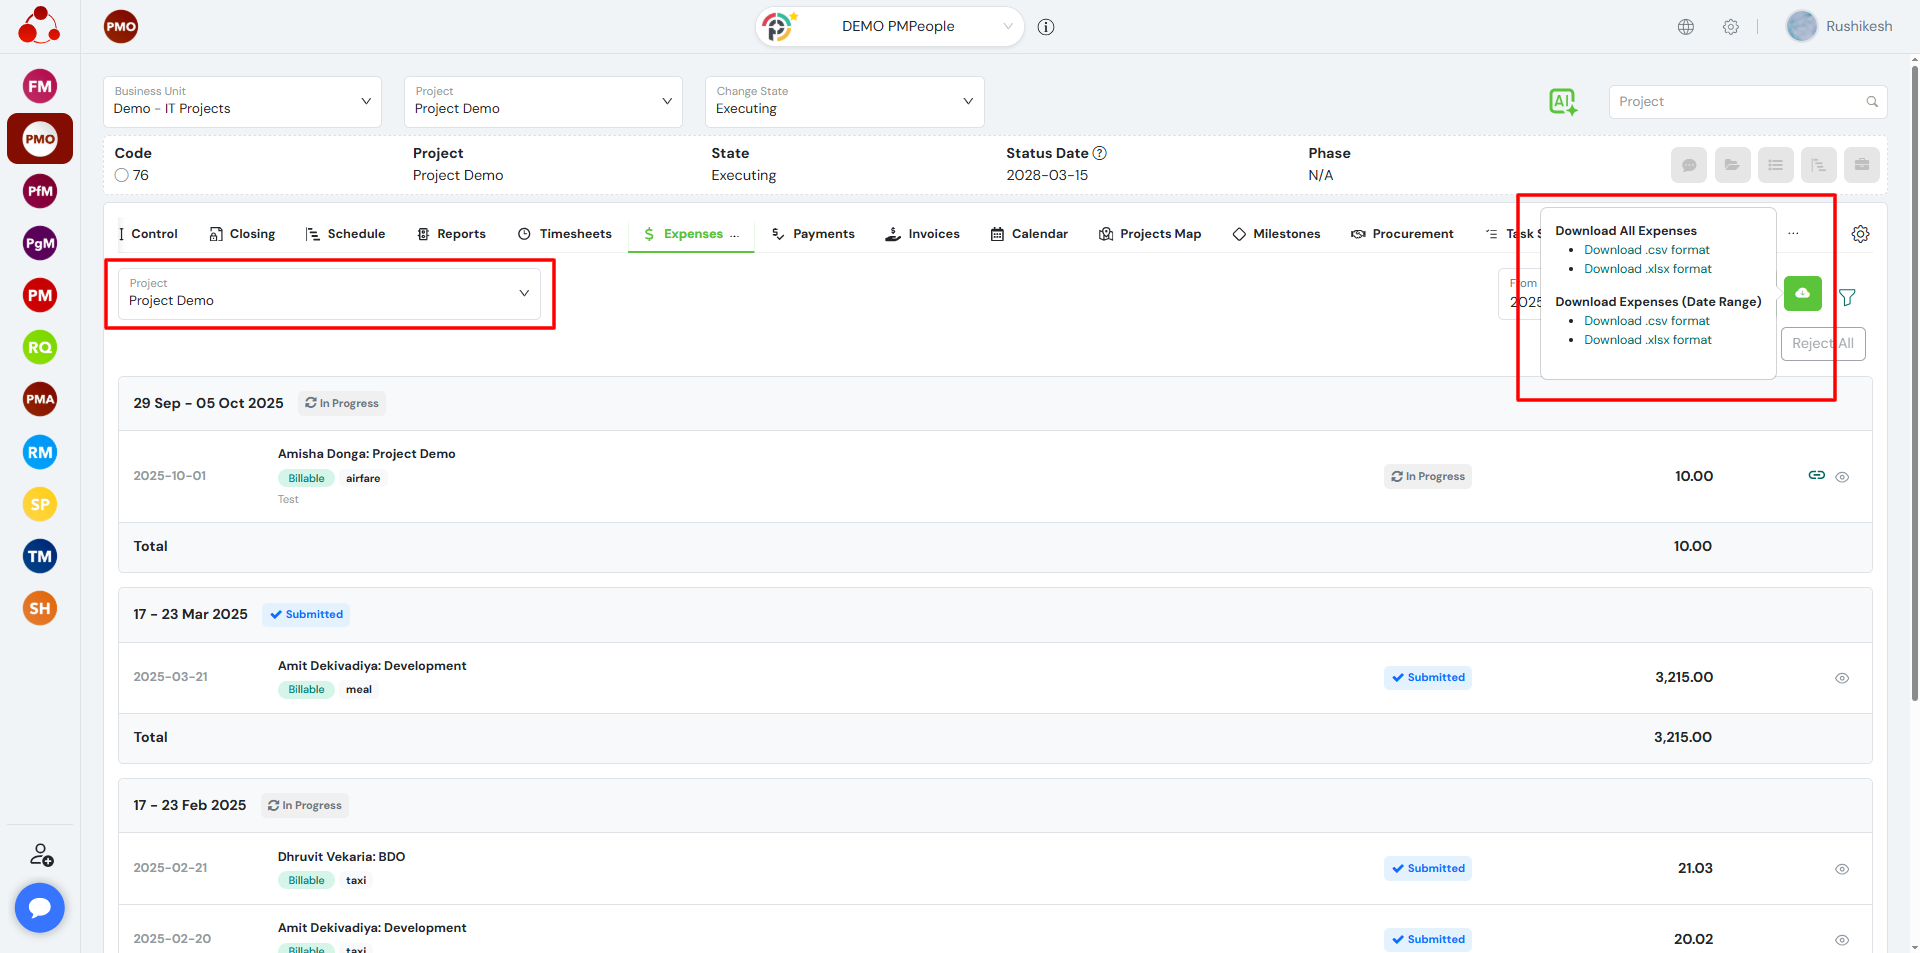View the 21.03 taxi expense eye icon
Viewport: 1920px width, 953px height.
1841,869
